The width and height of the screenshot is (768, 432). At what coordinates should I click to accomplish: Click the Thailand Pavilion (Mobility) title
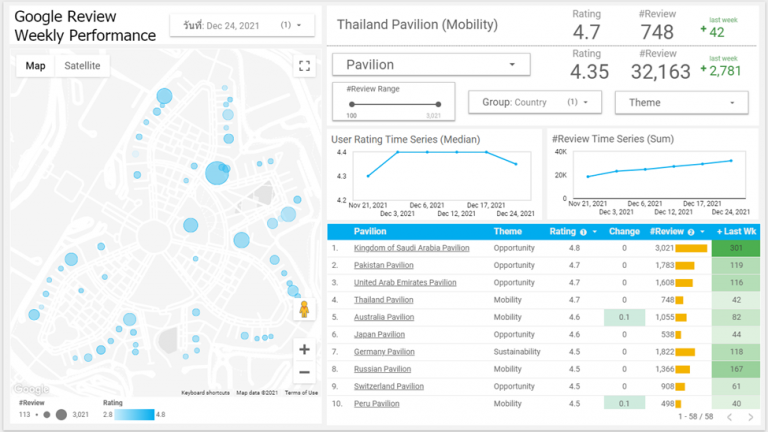(417, 24)
